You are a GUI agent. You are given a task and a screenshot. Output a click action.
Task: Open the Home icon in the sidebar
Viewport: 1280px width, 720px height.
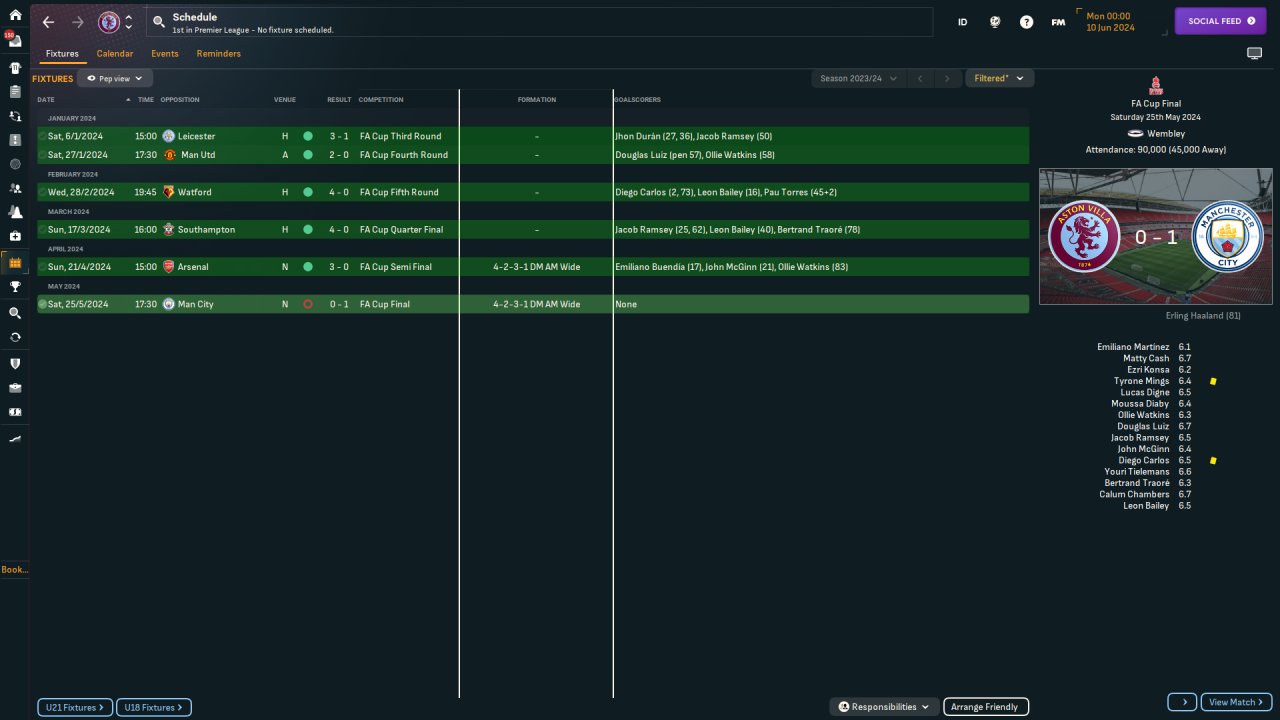coord(15,15)
